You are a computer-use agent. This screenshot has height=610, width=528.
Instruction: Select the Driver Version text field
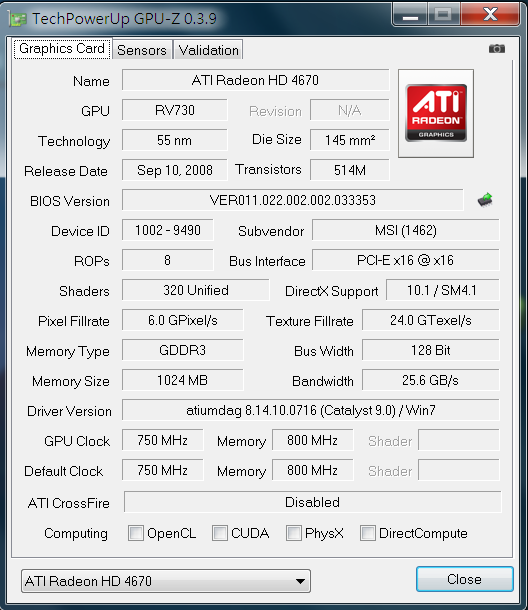point(310,410)
